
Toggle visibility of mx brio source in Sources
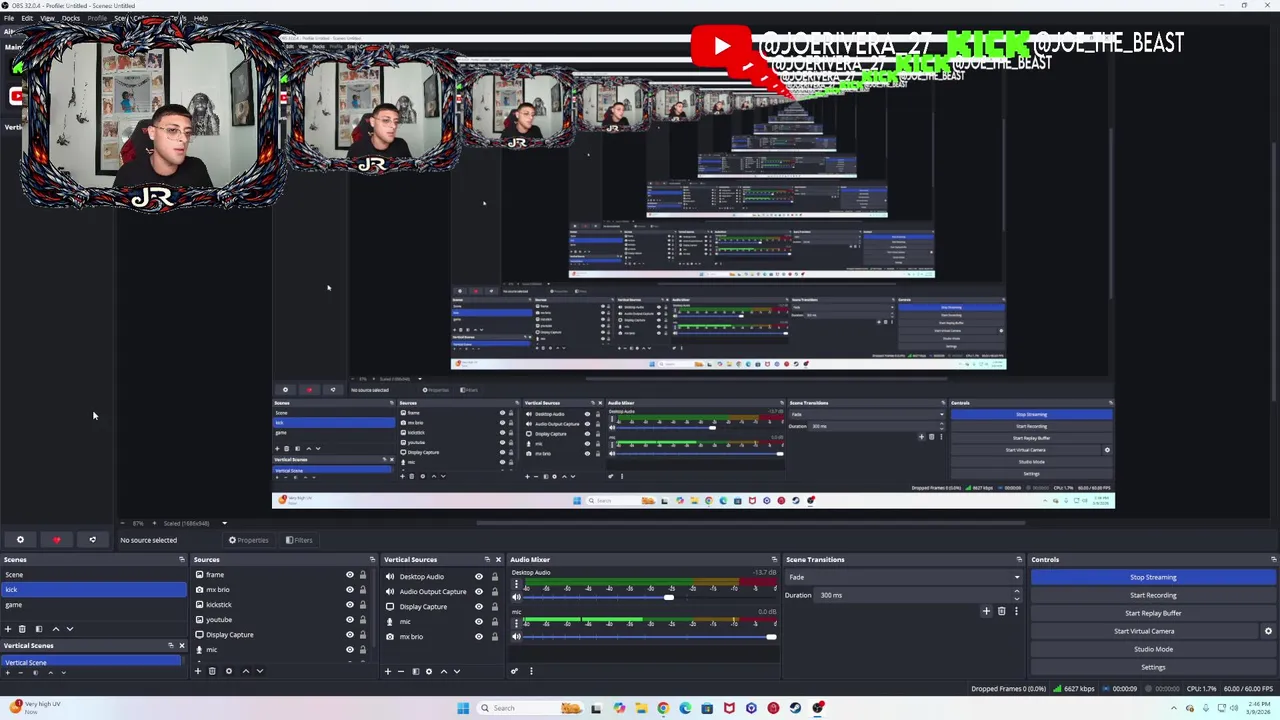click(x=350, y=590)
